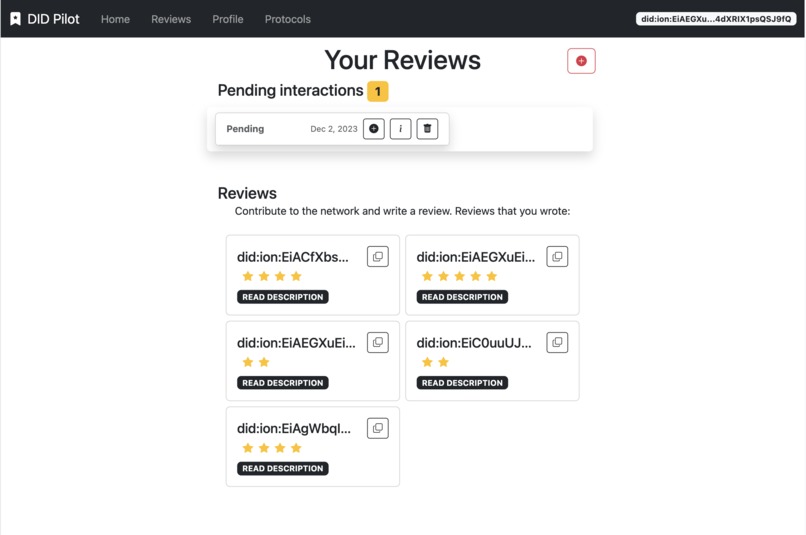Copy DID on the two-star EiAEGXuEi review
The height and width of the screenshot is (535, 806).
pyautogui.click(x=378, y=342)
